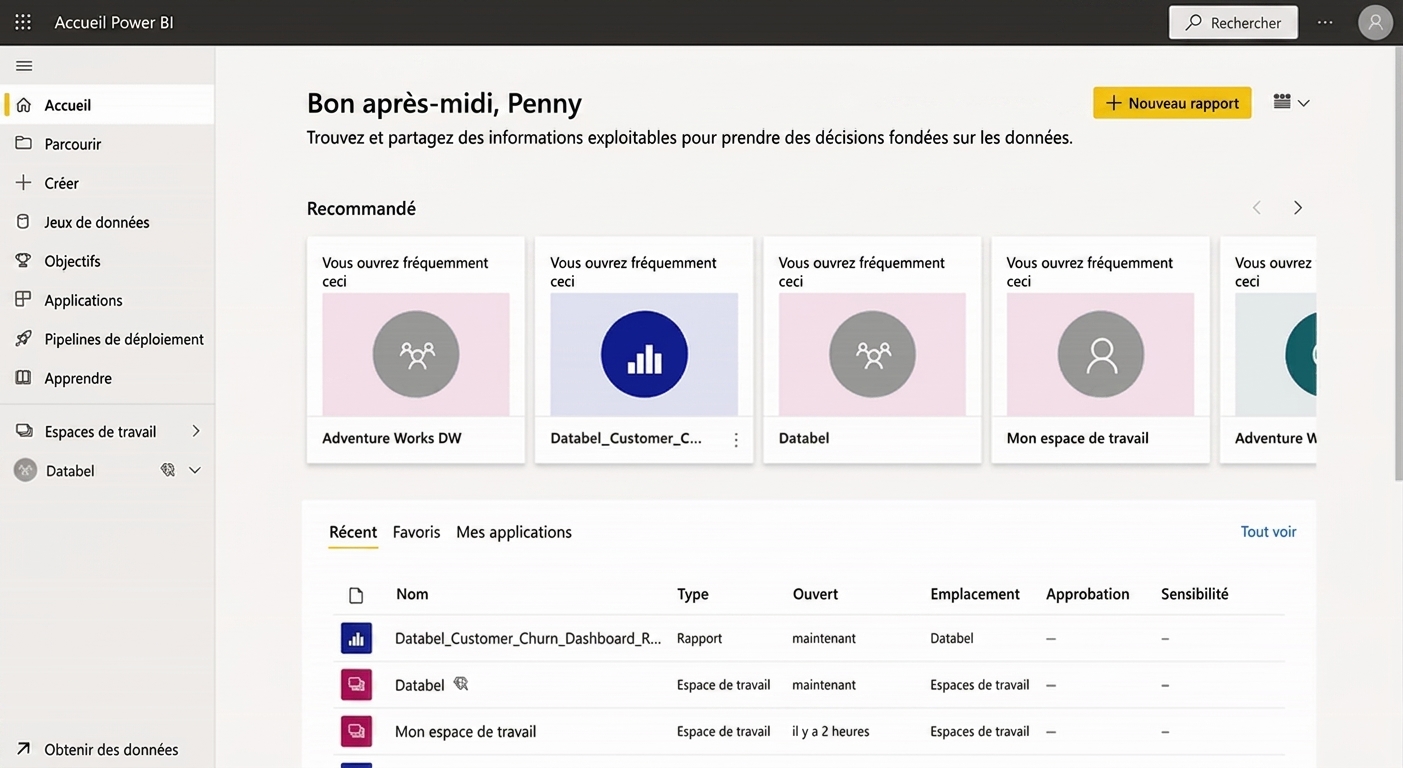Viewport: 1403px width, 768px height.
Task: Select Accueil in the navigation pane
Action: [108, 105]
